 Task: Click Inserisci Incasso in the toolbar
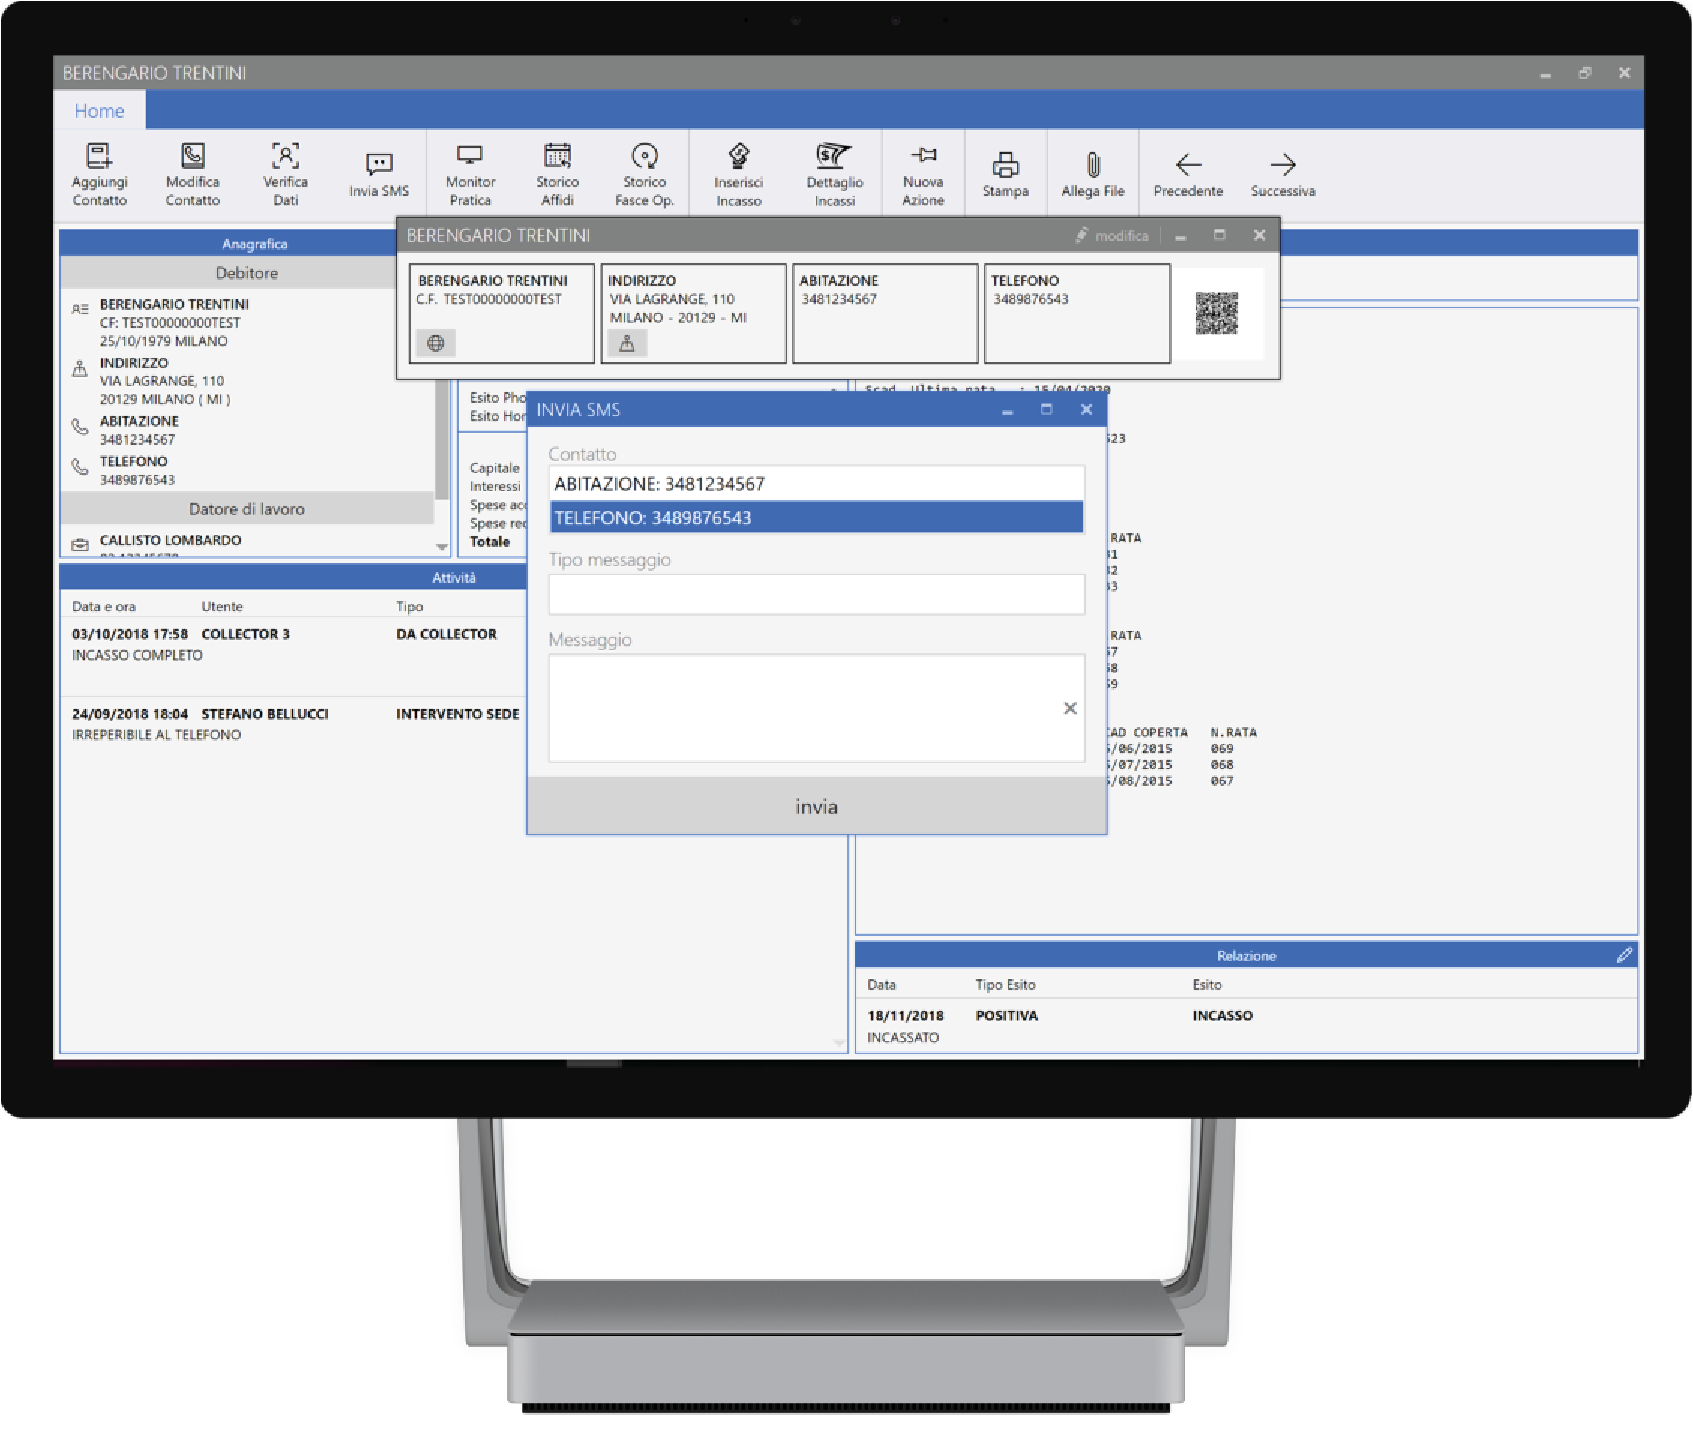point(738,173)
